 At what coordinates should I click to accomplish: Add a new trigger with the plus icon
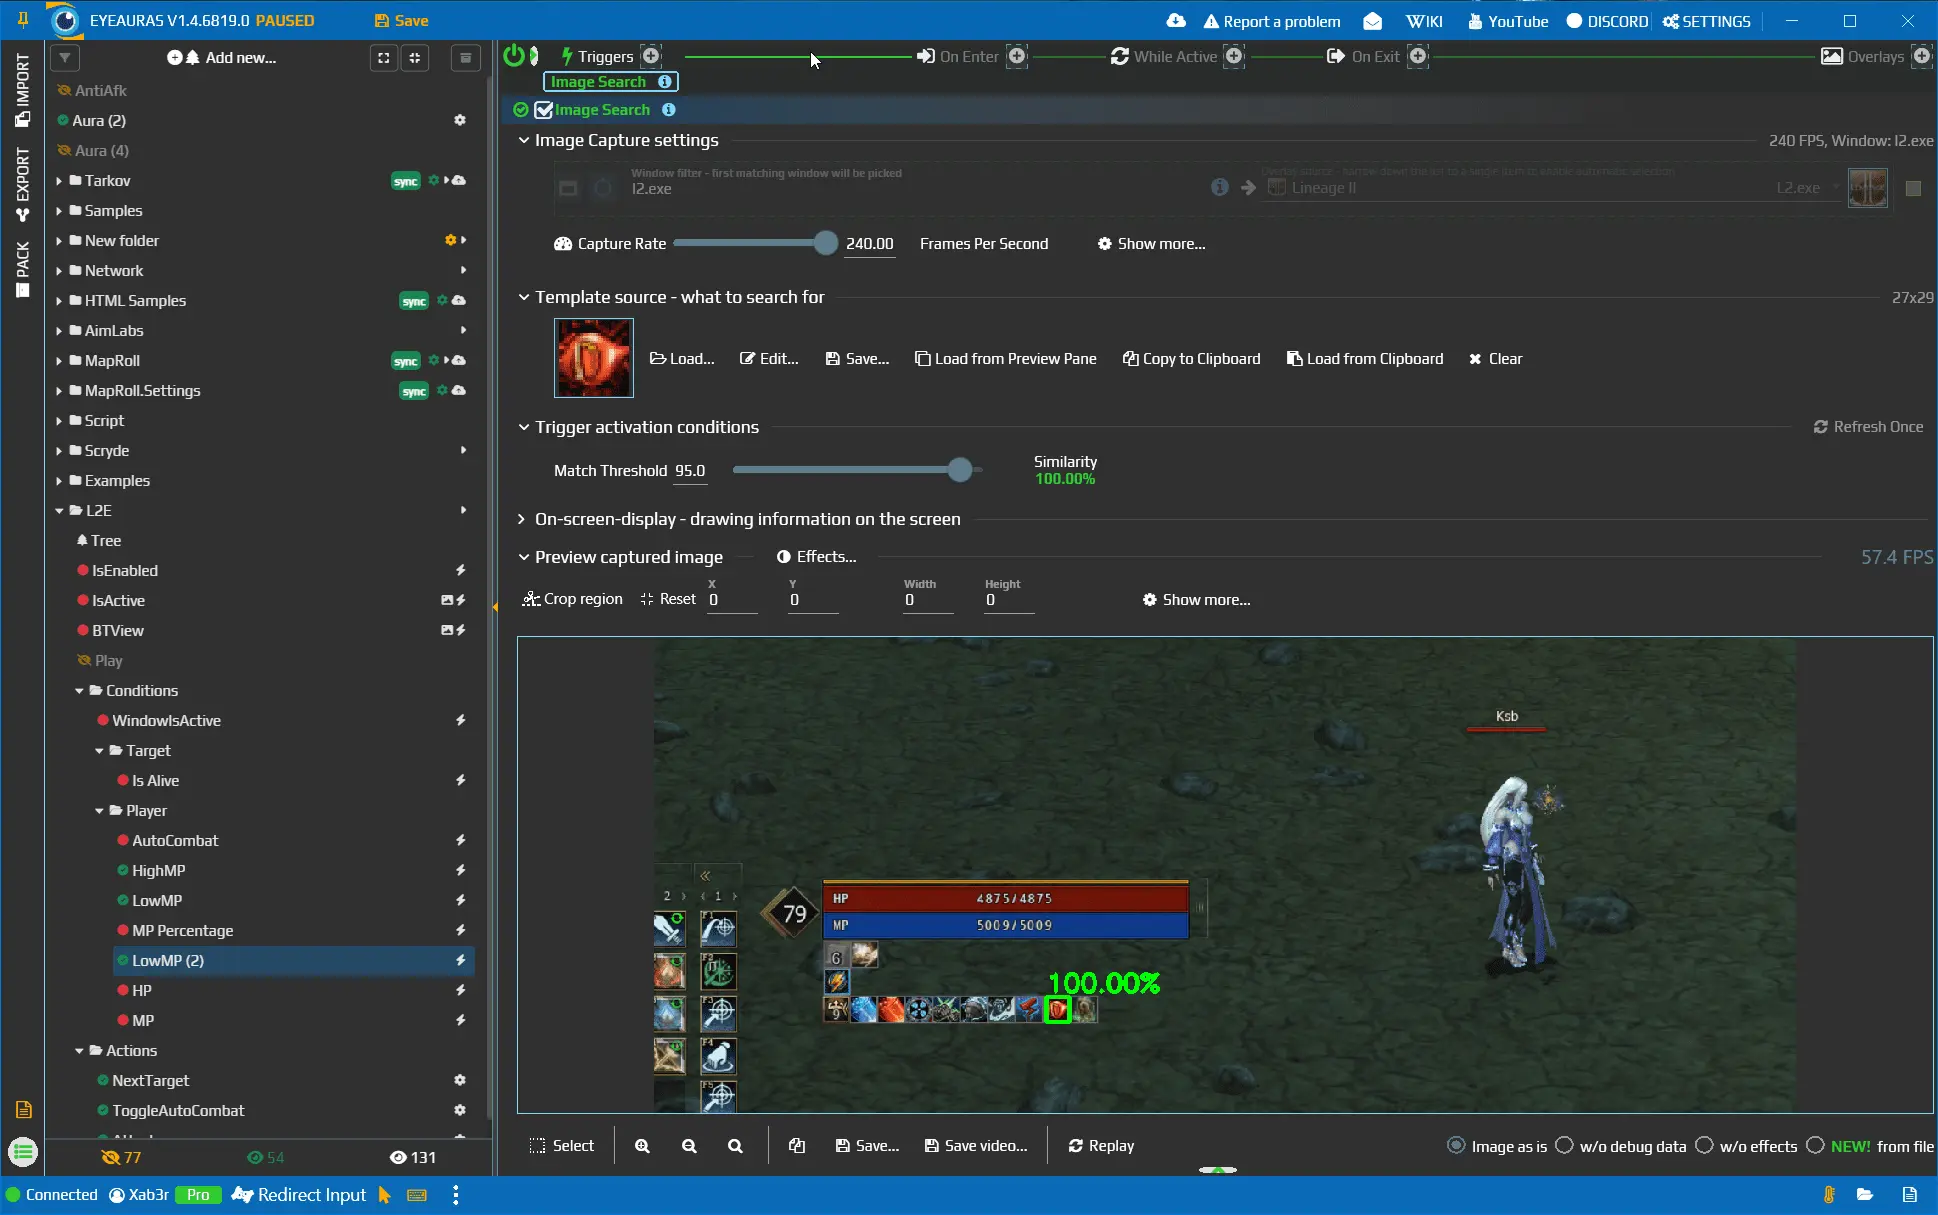[651, 56]
